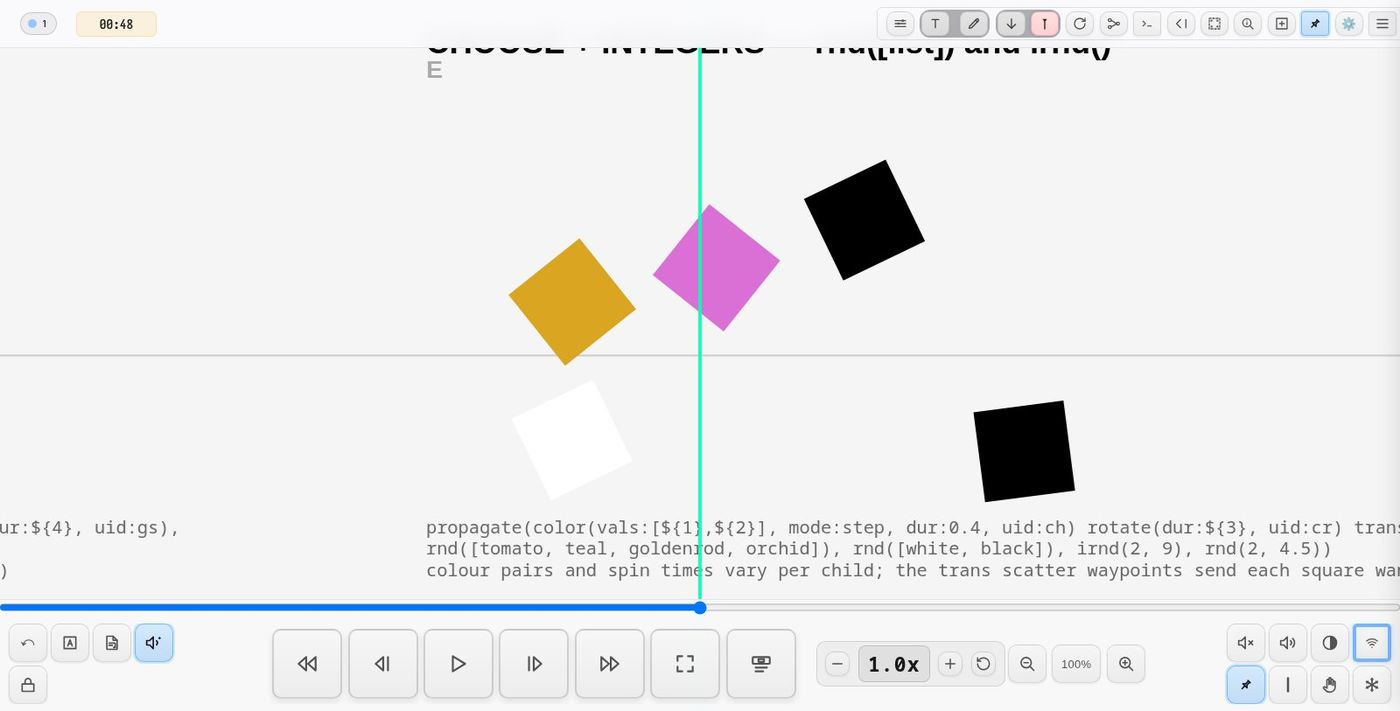Screen dimensions: 1400x711
Task: Click the white rotated square
Action: click(x=572, y=440)
